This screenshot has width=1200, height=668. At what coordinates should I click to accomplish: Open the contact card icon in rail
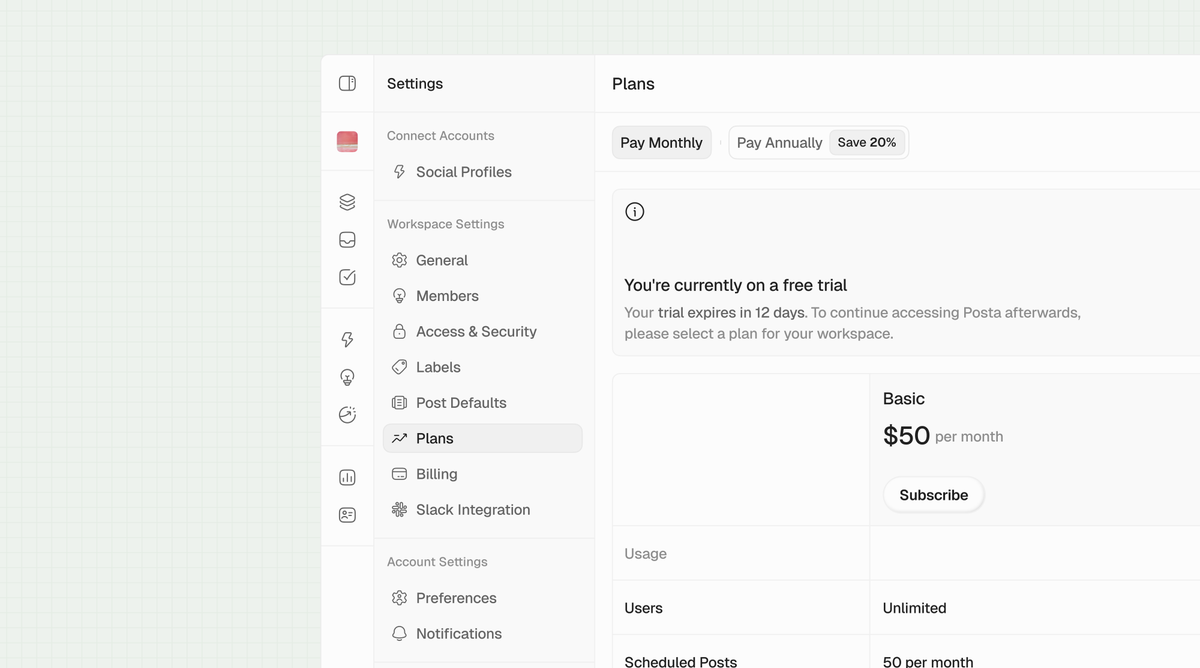pyautogui.click(x=347, y=515)
